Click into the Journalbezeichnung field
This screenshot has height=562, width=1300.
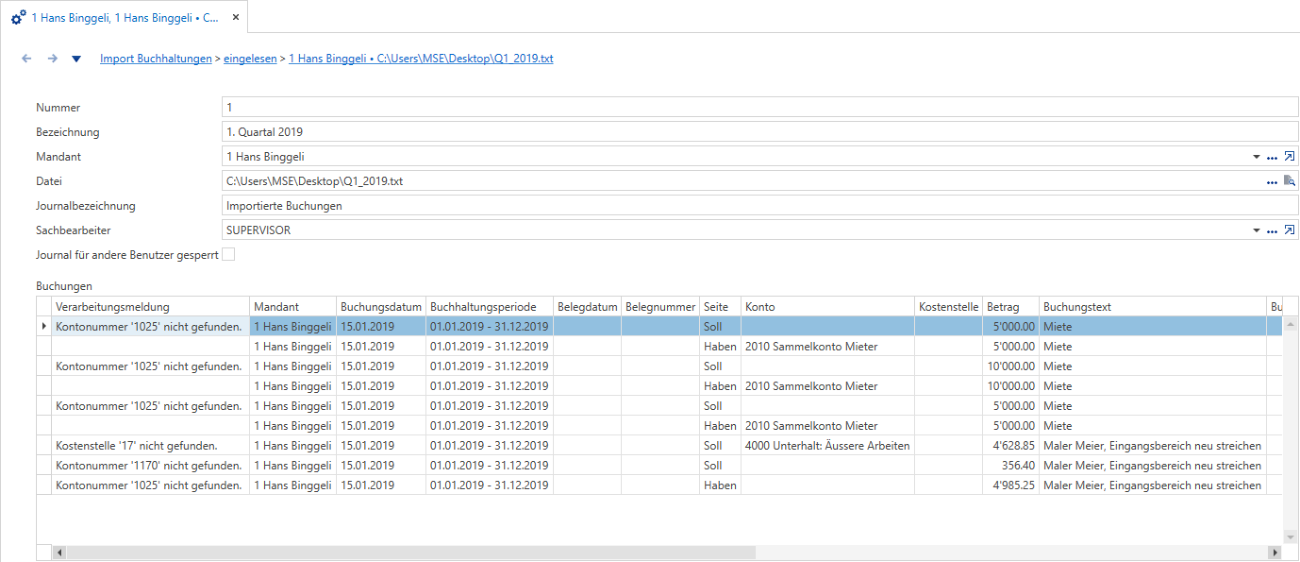point(760,205)
